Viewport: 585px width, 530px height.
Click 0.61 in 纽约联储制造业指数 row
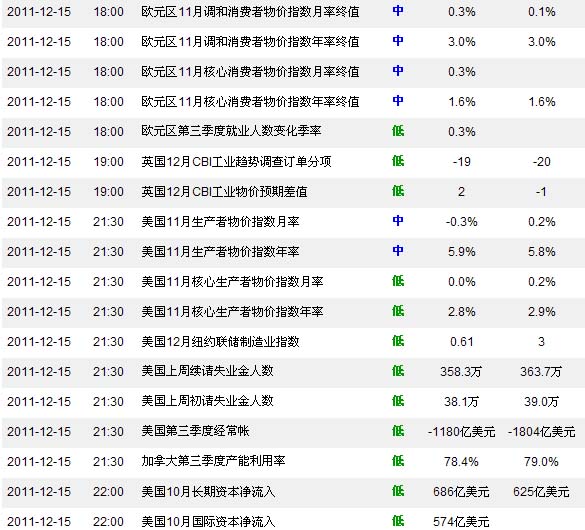[462, 342]
